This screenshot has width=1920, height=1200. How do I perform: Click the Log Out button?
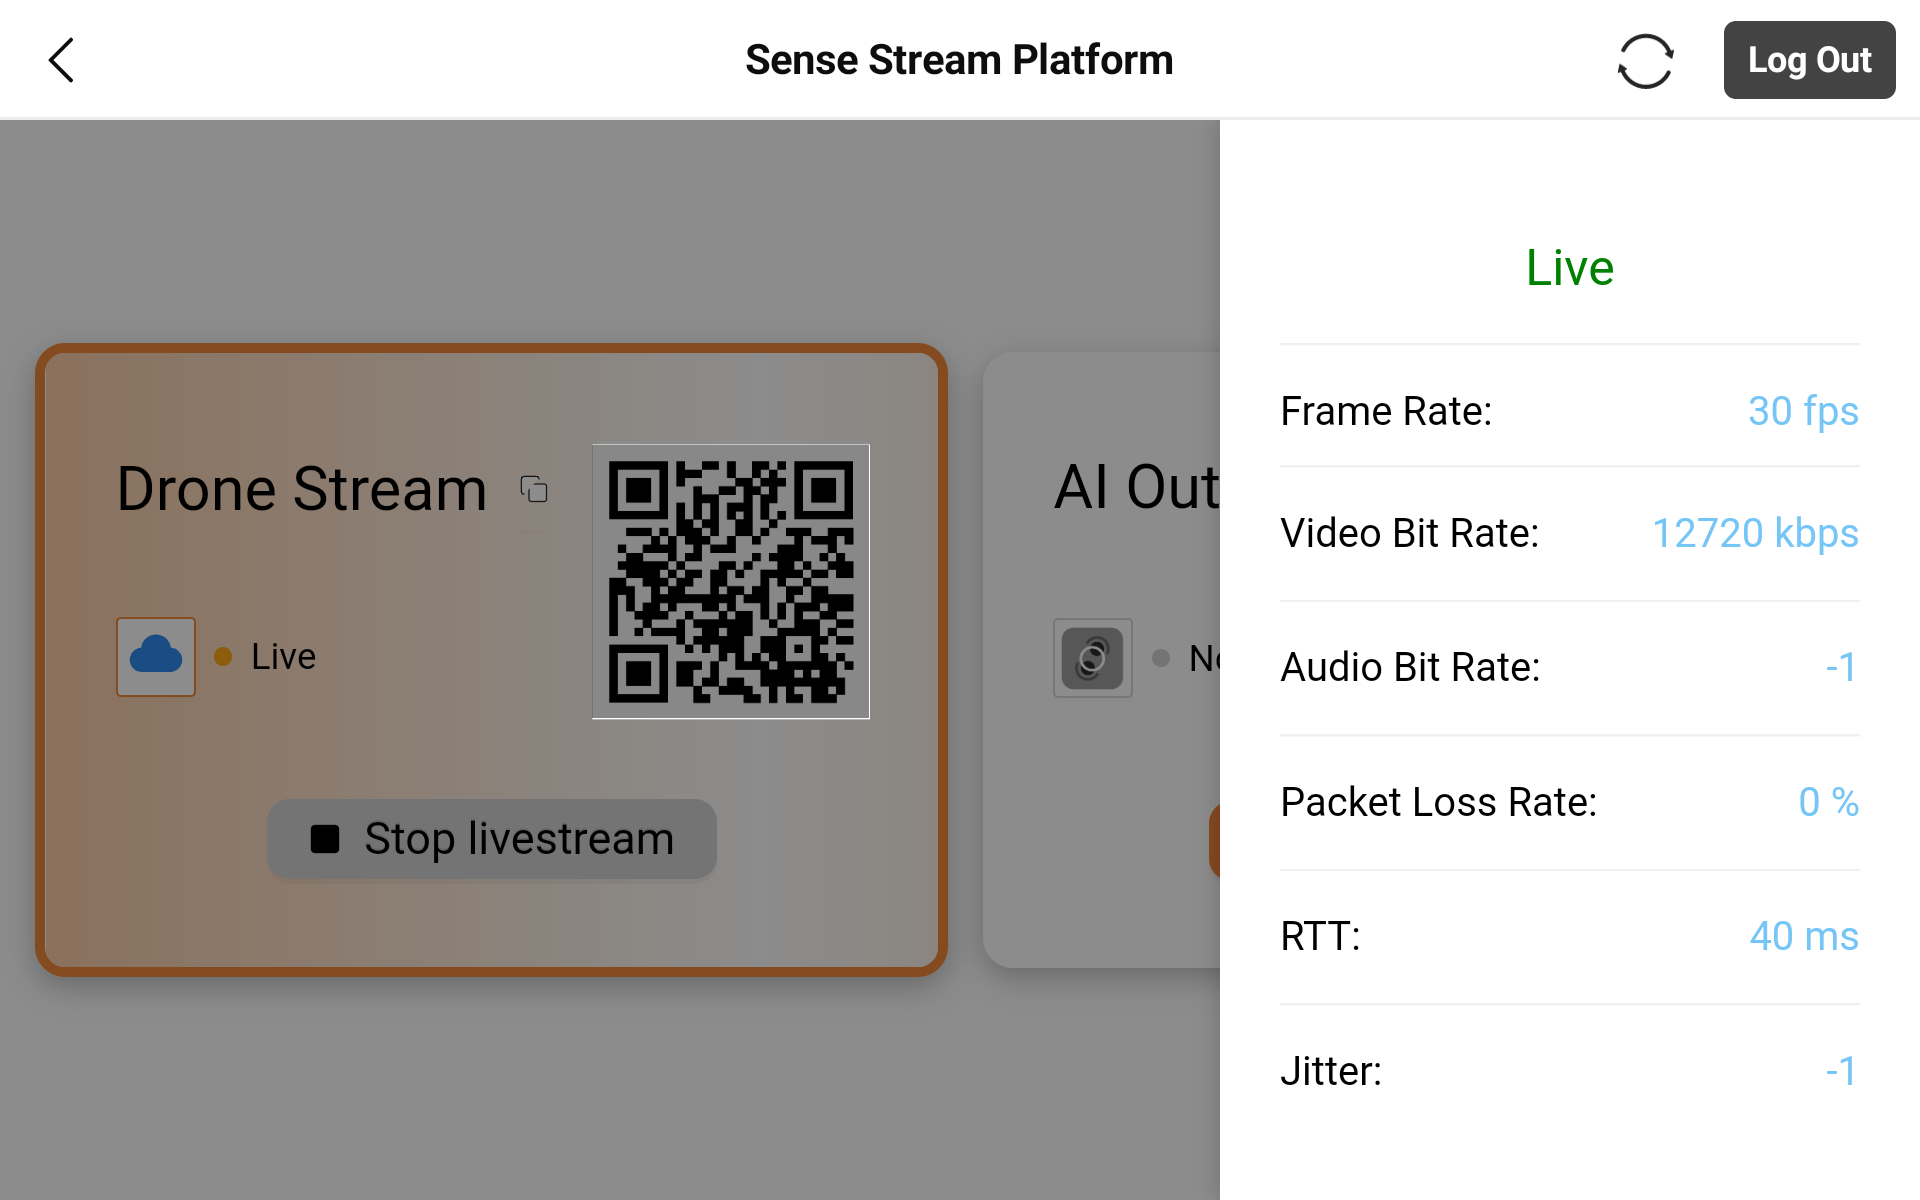tap(1809, 60)
